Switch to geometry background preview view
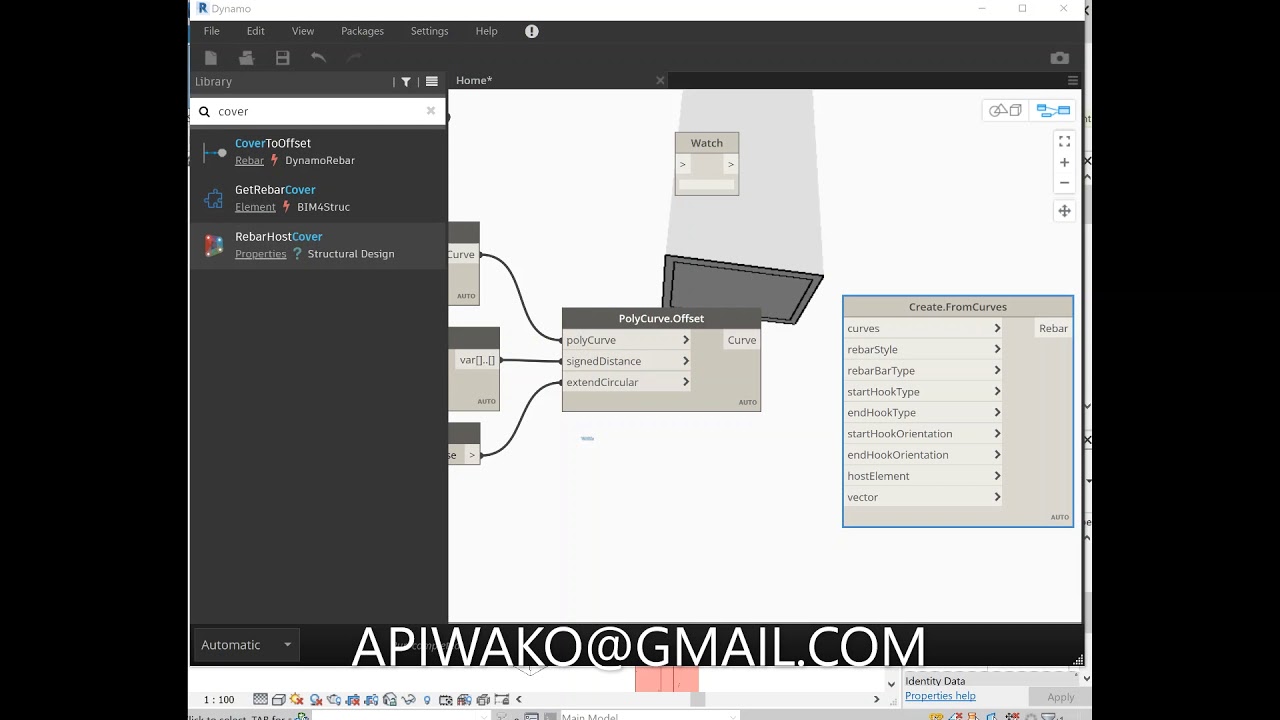The image size is (1280, 720). point(1006,110)
